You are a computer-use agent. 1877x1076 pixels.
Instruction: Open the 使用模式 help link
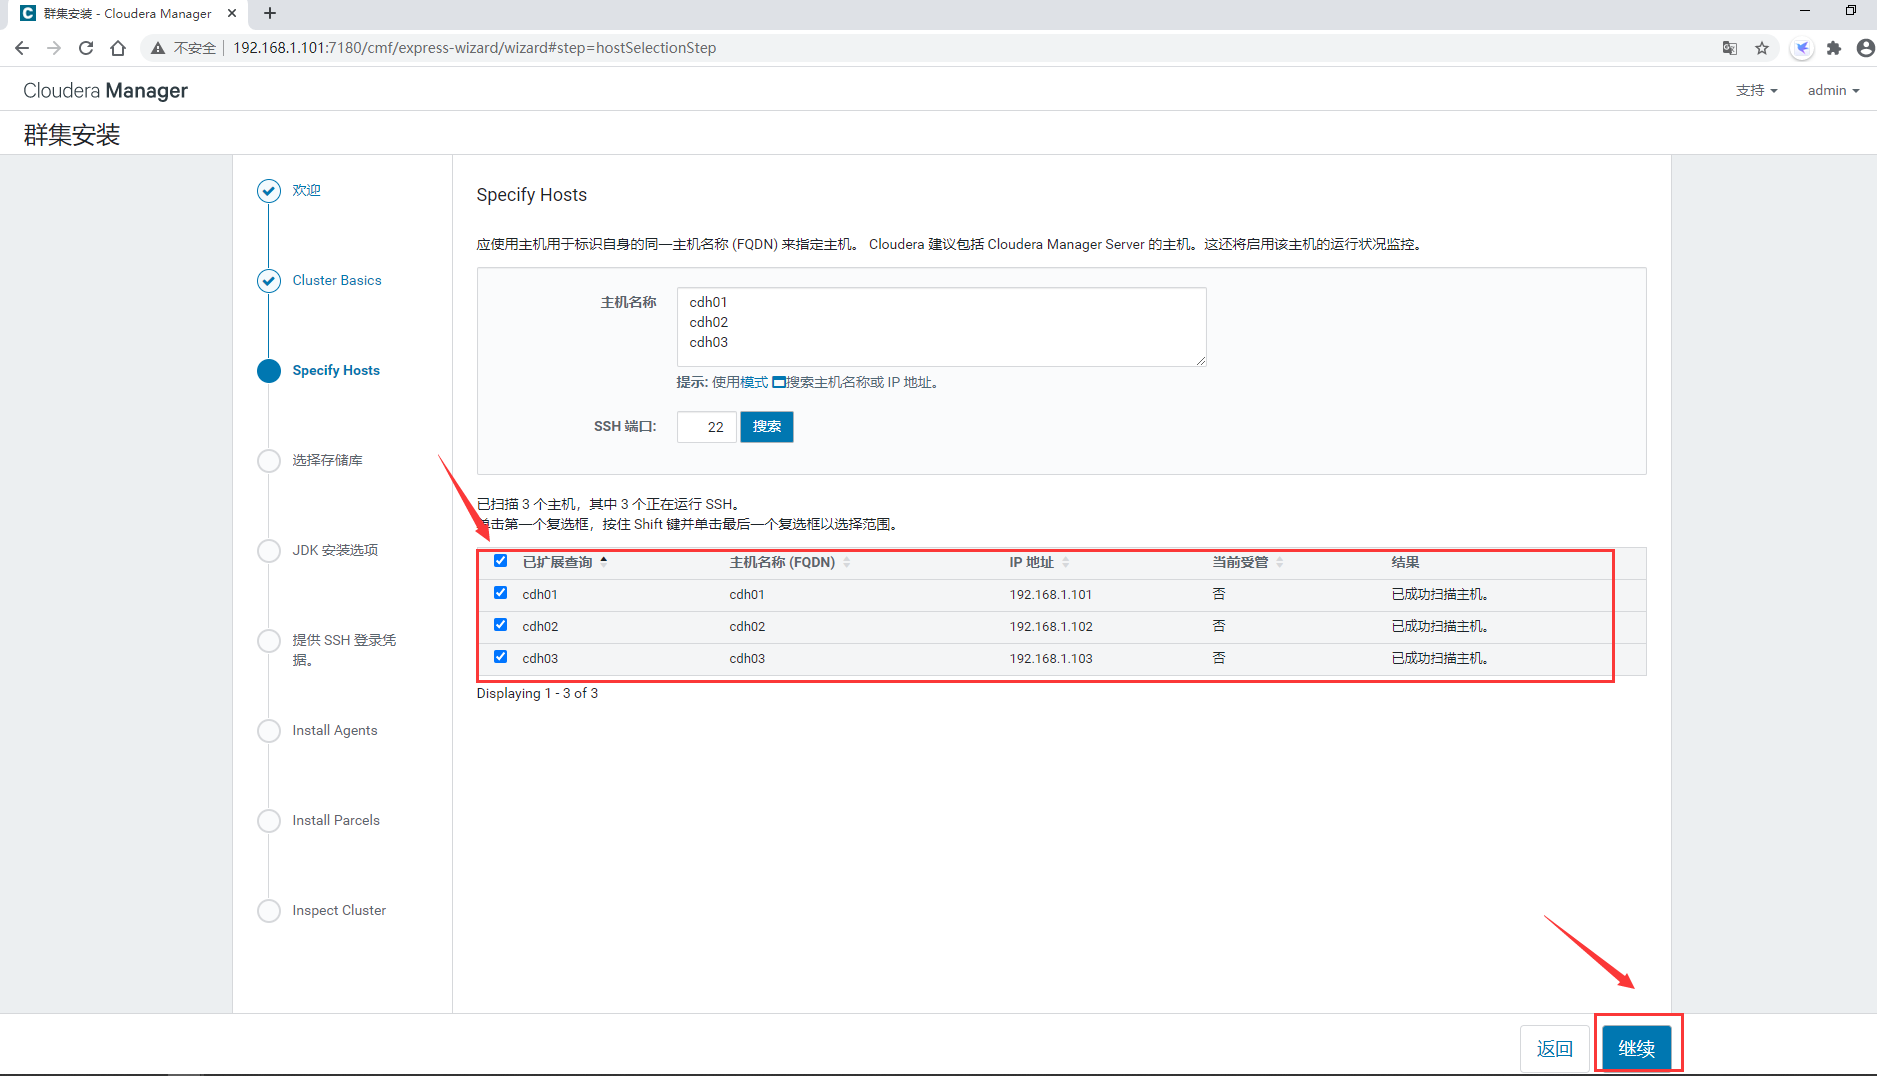coord(740,382)
